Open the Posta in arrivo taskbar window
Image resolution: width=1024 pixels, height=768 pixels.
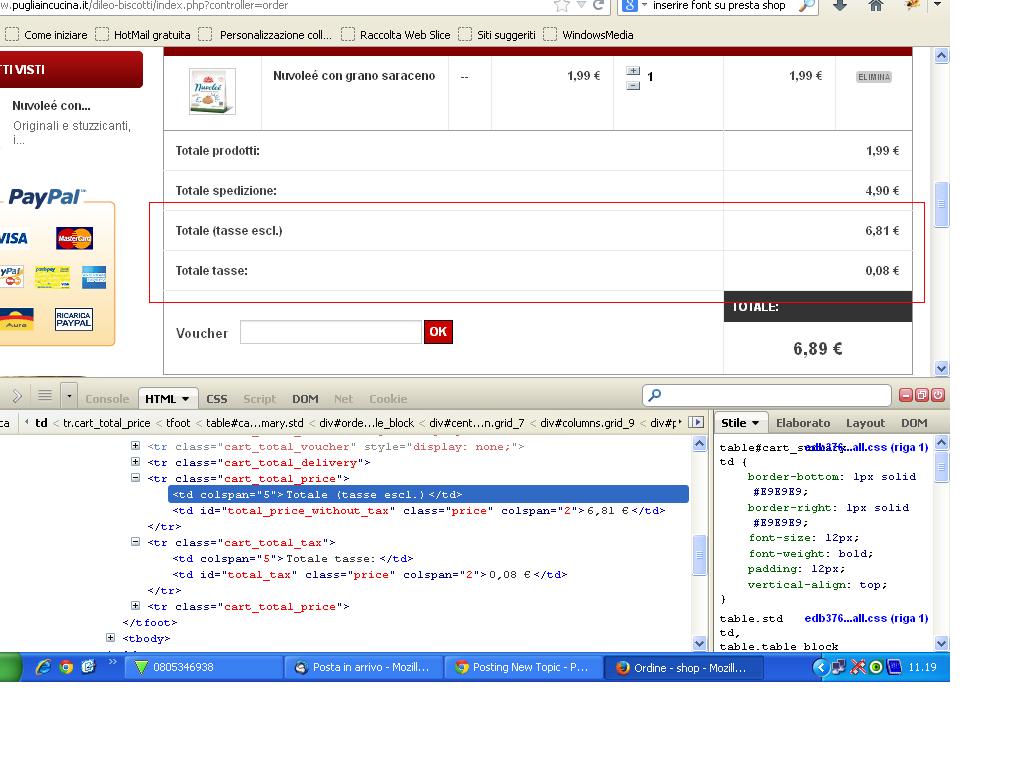[x=364, y=667]
